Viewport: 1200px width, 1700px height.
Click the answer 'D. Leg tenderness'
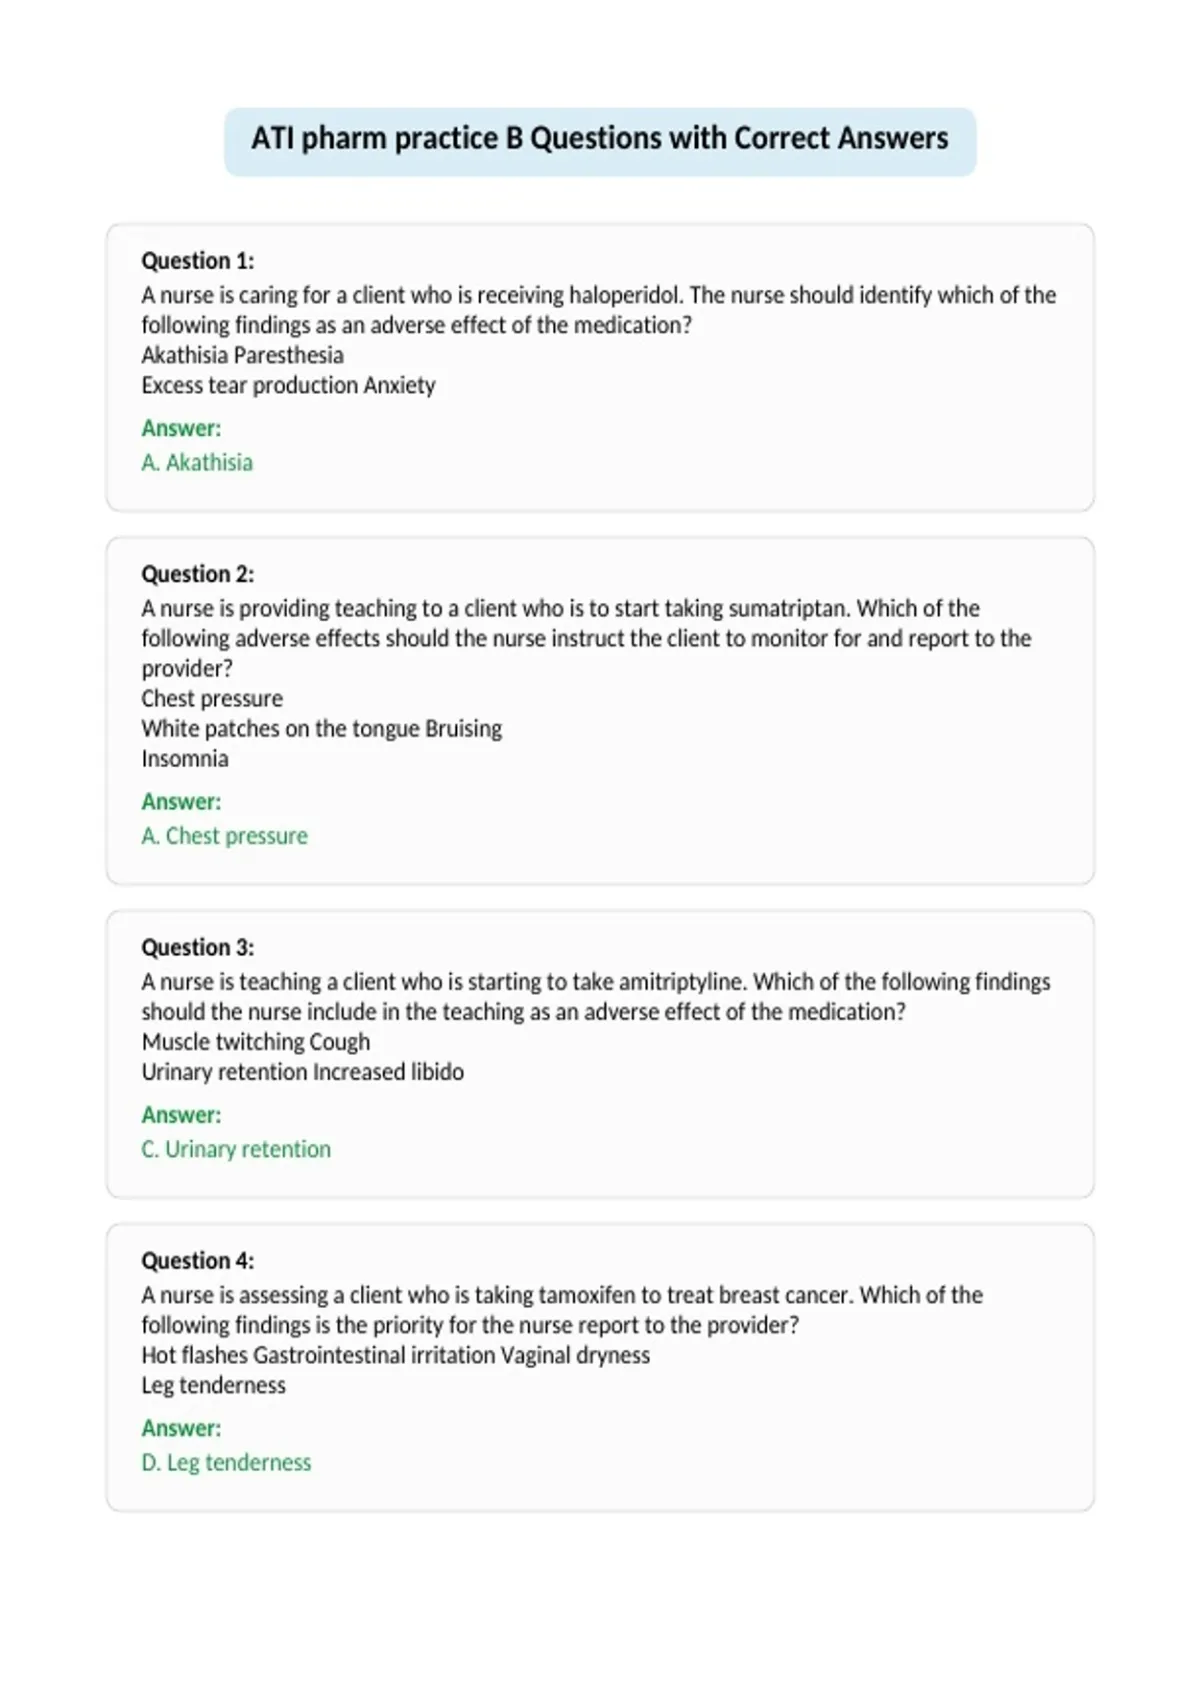click(x=226, y=1462)
